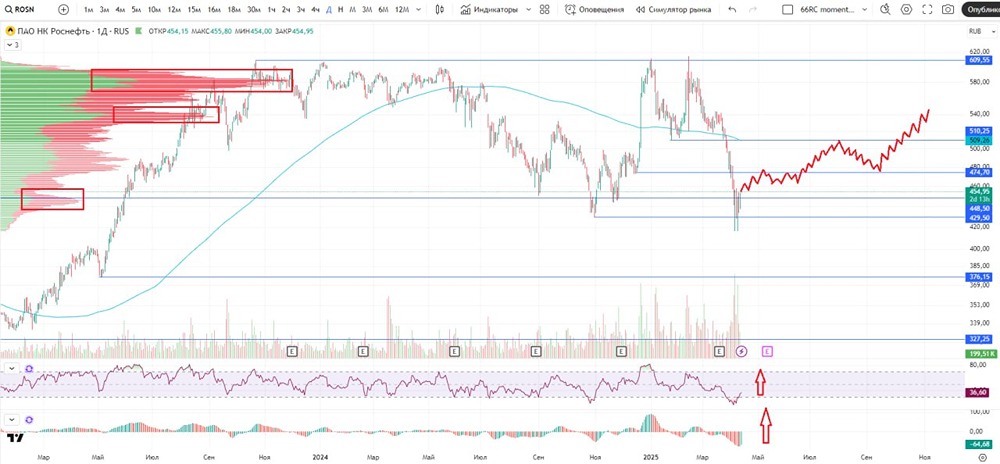Open the 66RC moment... layout name
1000x464 pixels.
(x=825, y=10)
